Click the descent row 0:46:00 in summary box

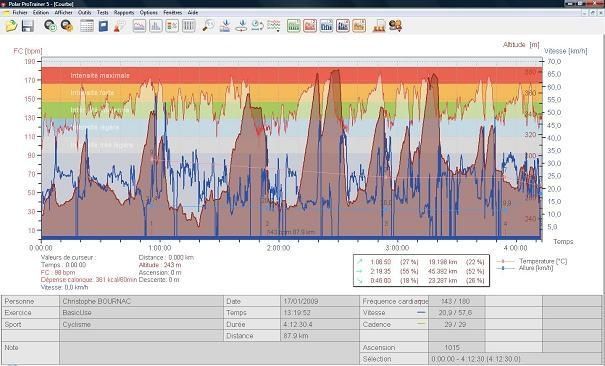point(421,280)
